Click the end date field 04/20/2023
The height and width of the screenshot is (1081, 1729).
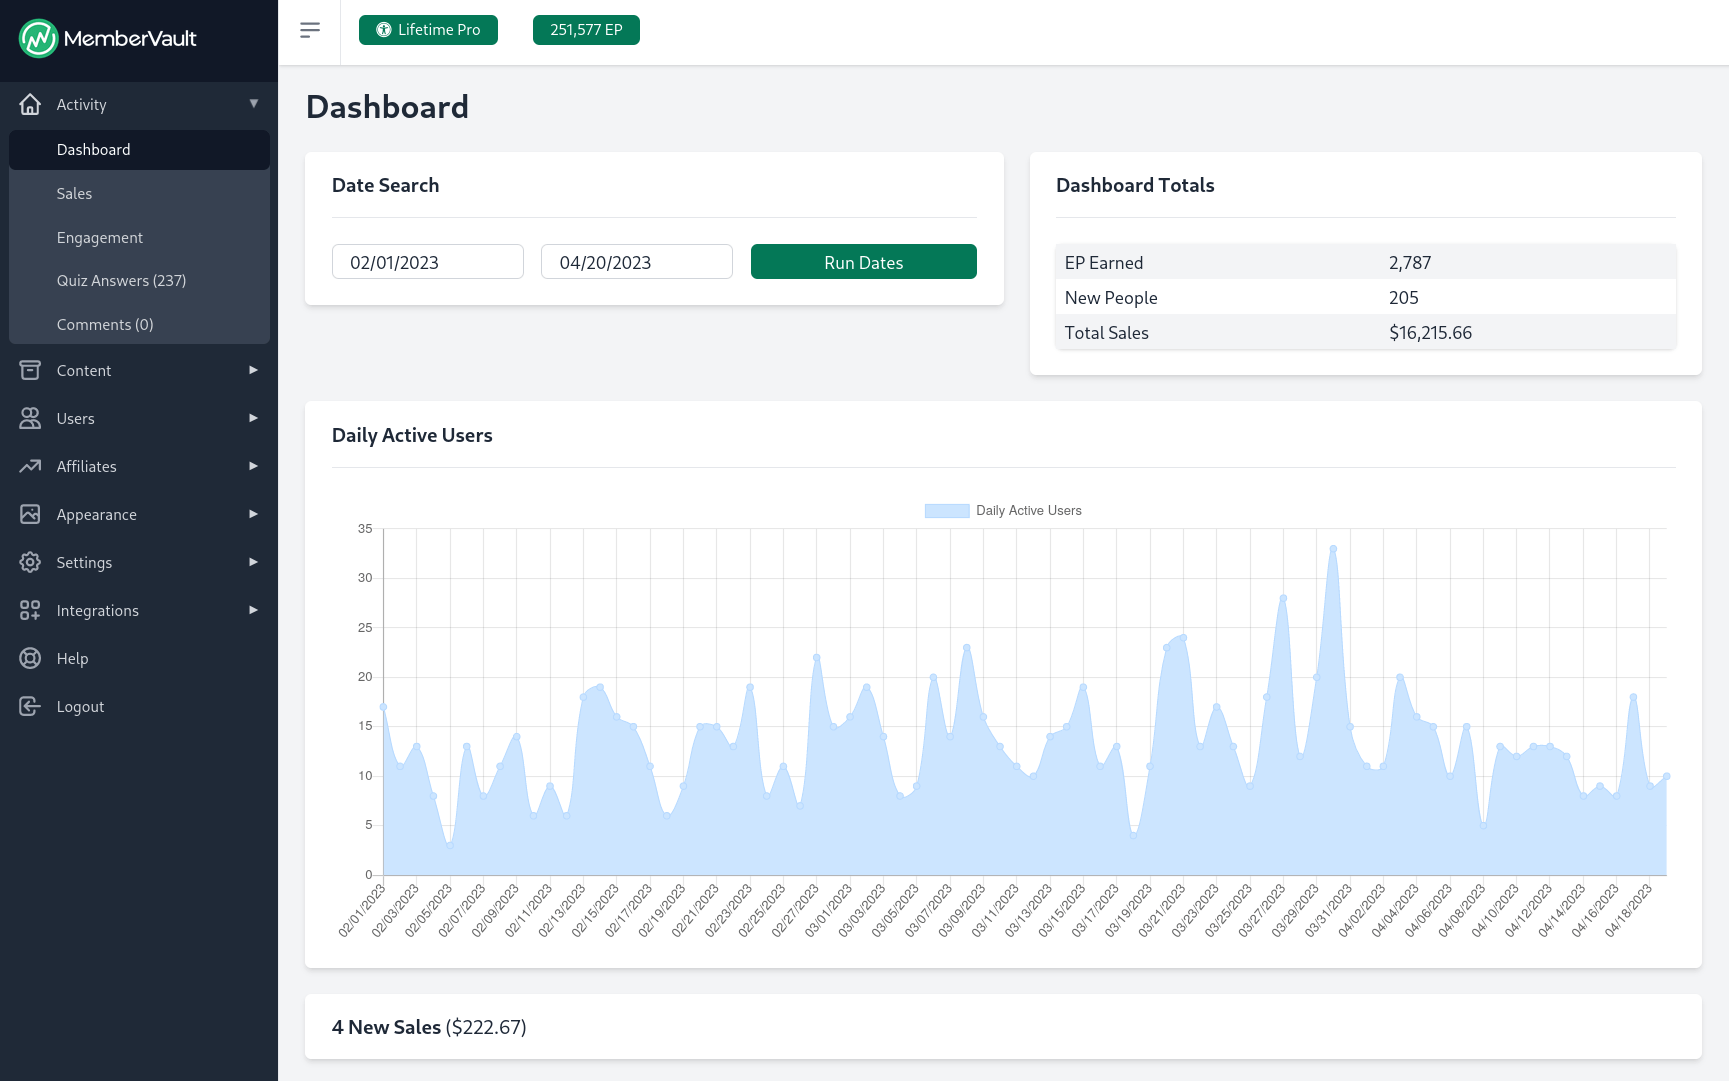click(637, 262)
